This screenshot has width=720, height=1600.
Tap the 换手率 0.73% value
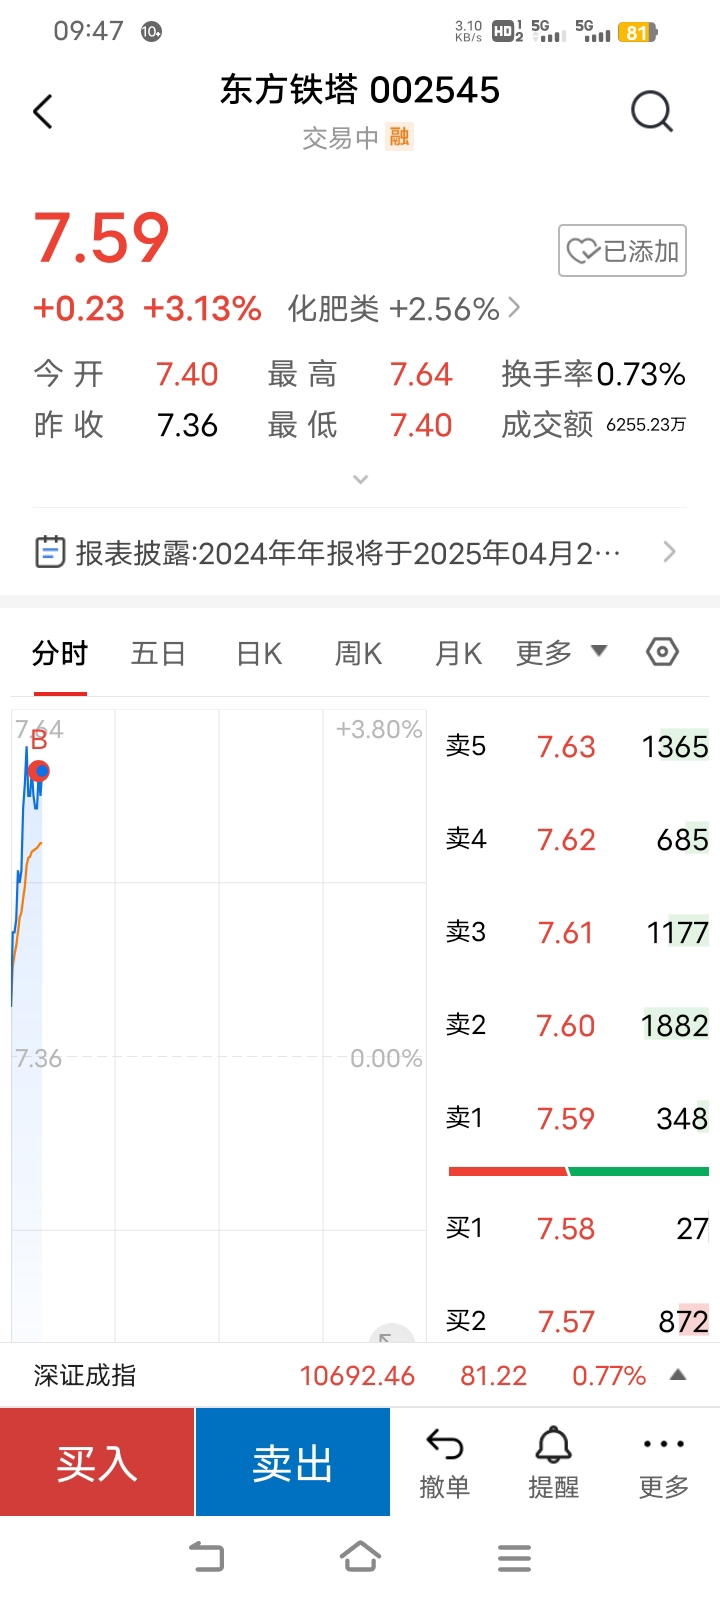(641, 374)
